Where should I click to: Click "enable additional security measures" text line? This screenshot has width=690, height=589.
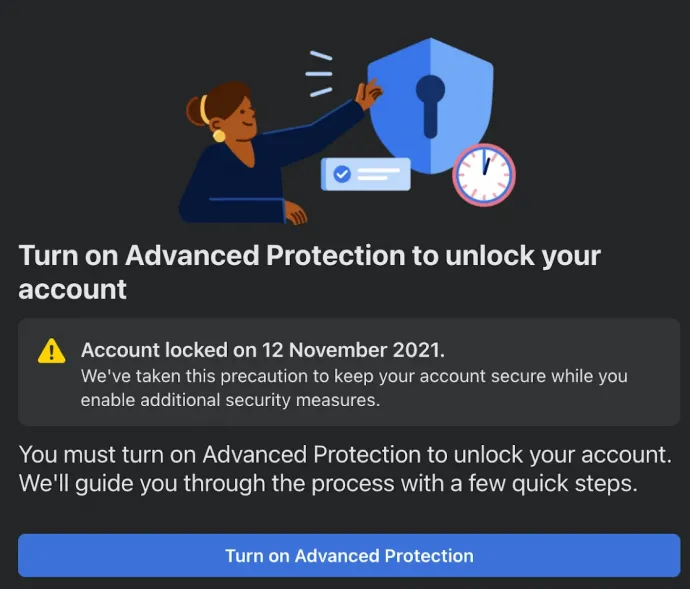(x=230, y=400)
